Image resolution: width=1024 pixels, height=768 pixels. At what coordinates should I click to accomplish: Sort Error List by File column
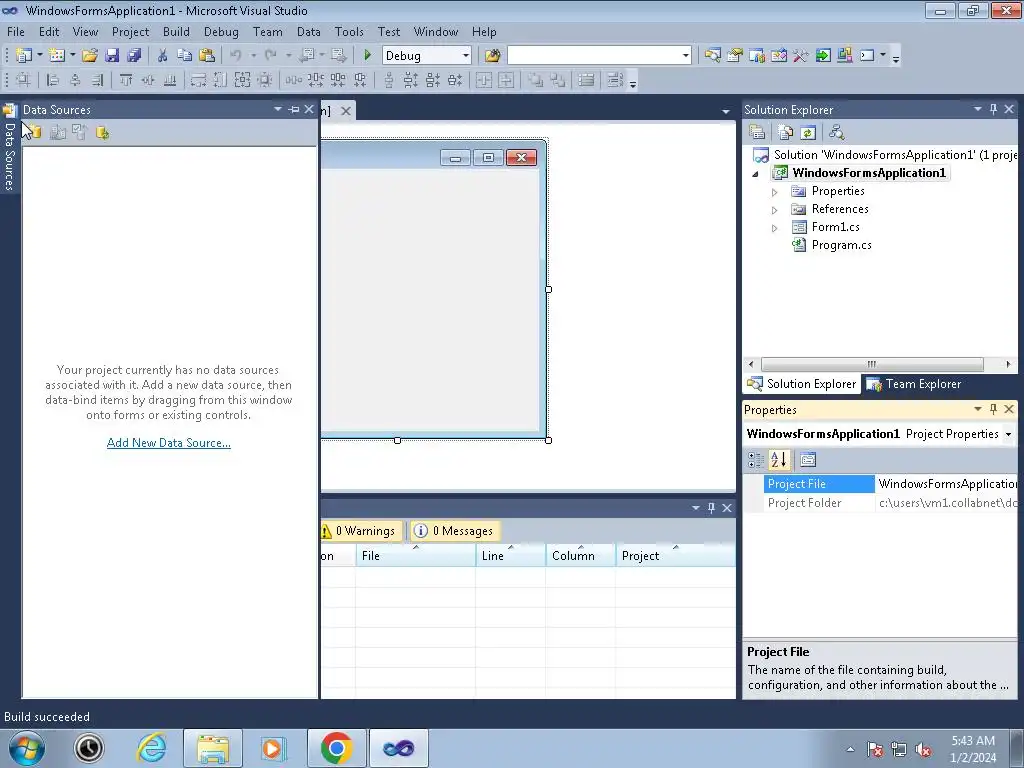[415, 556]
